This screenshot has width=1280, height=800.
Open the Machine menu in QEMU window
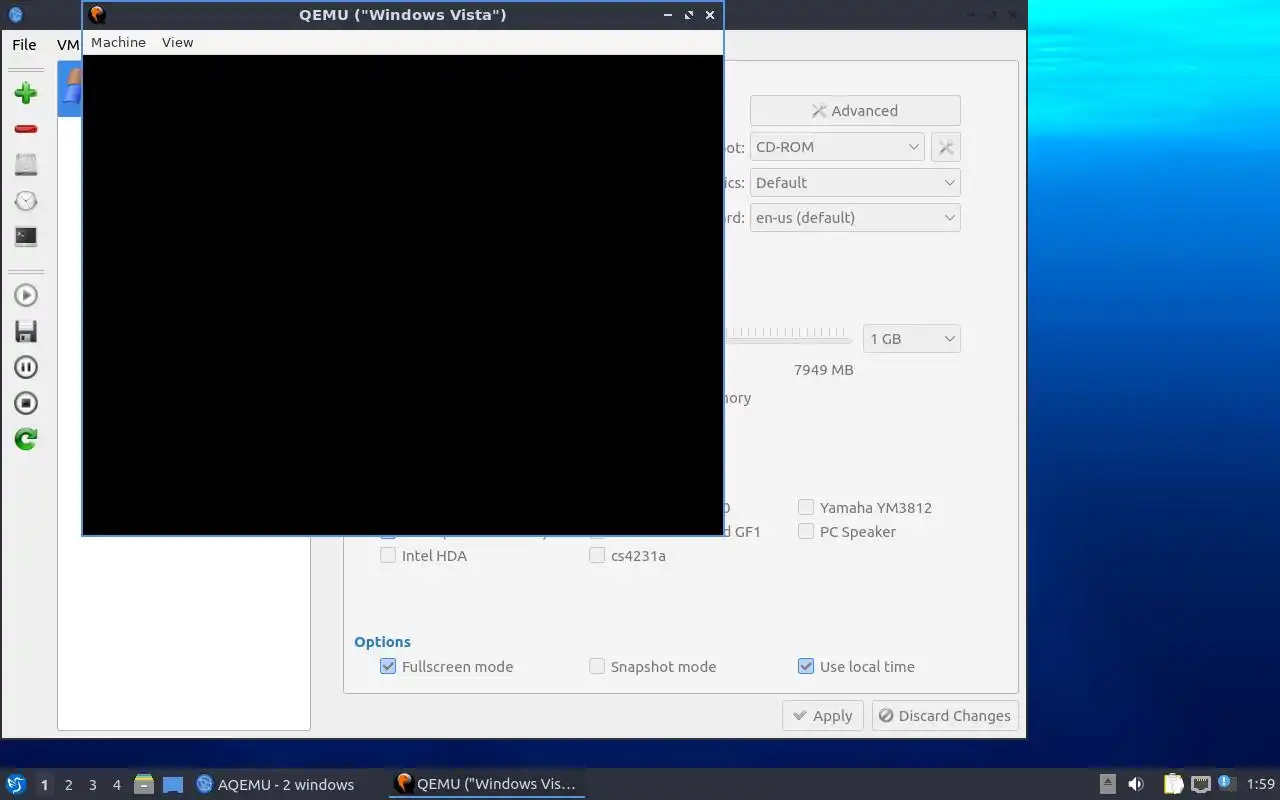[x=118, y=42]
